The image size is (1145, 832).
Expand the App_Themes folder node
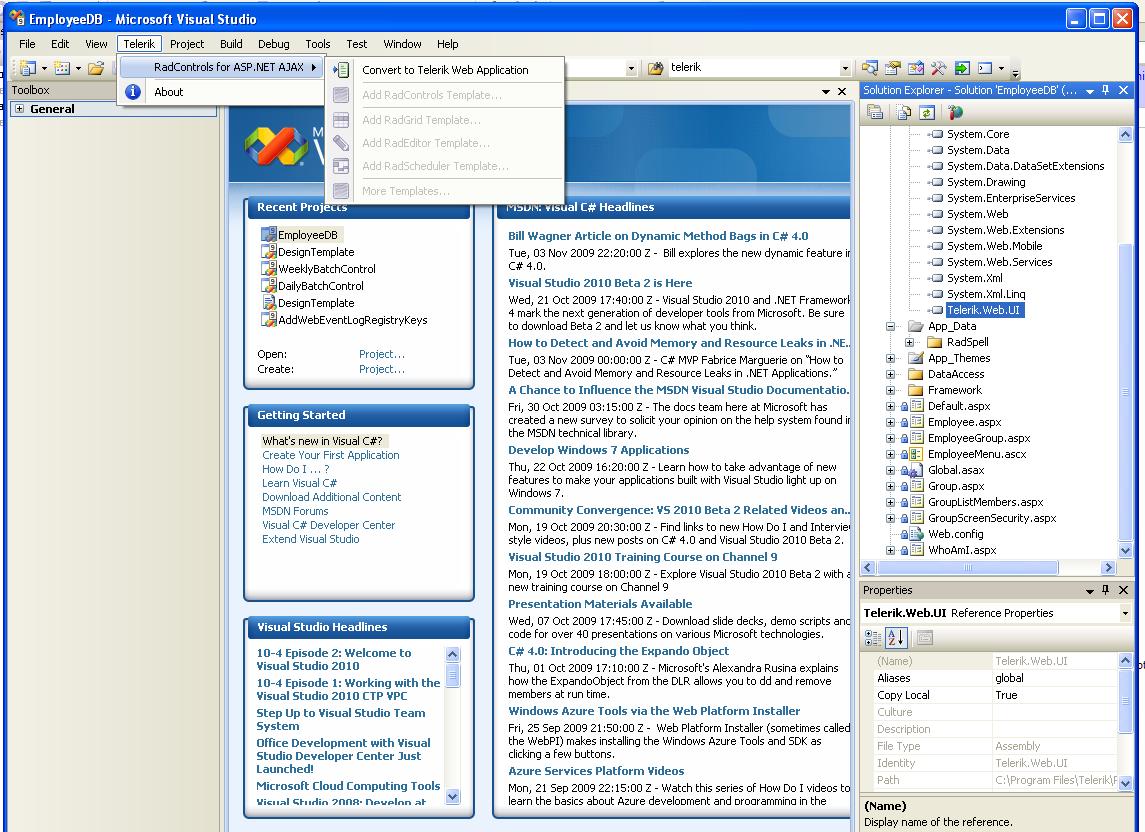890,359
